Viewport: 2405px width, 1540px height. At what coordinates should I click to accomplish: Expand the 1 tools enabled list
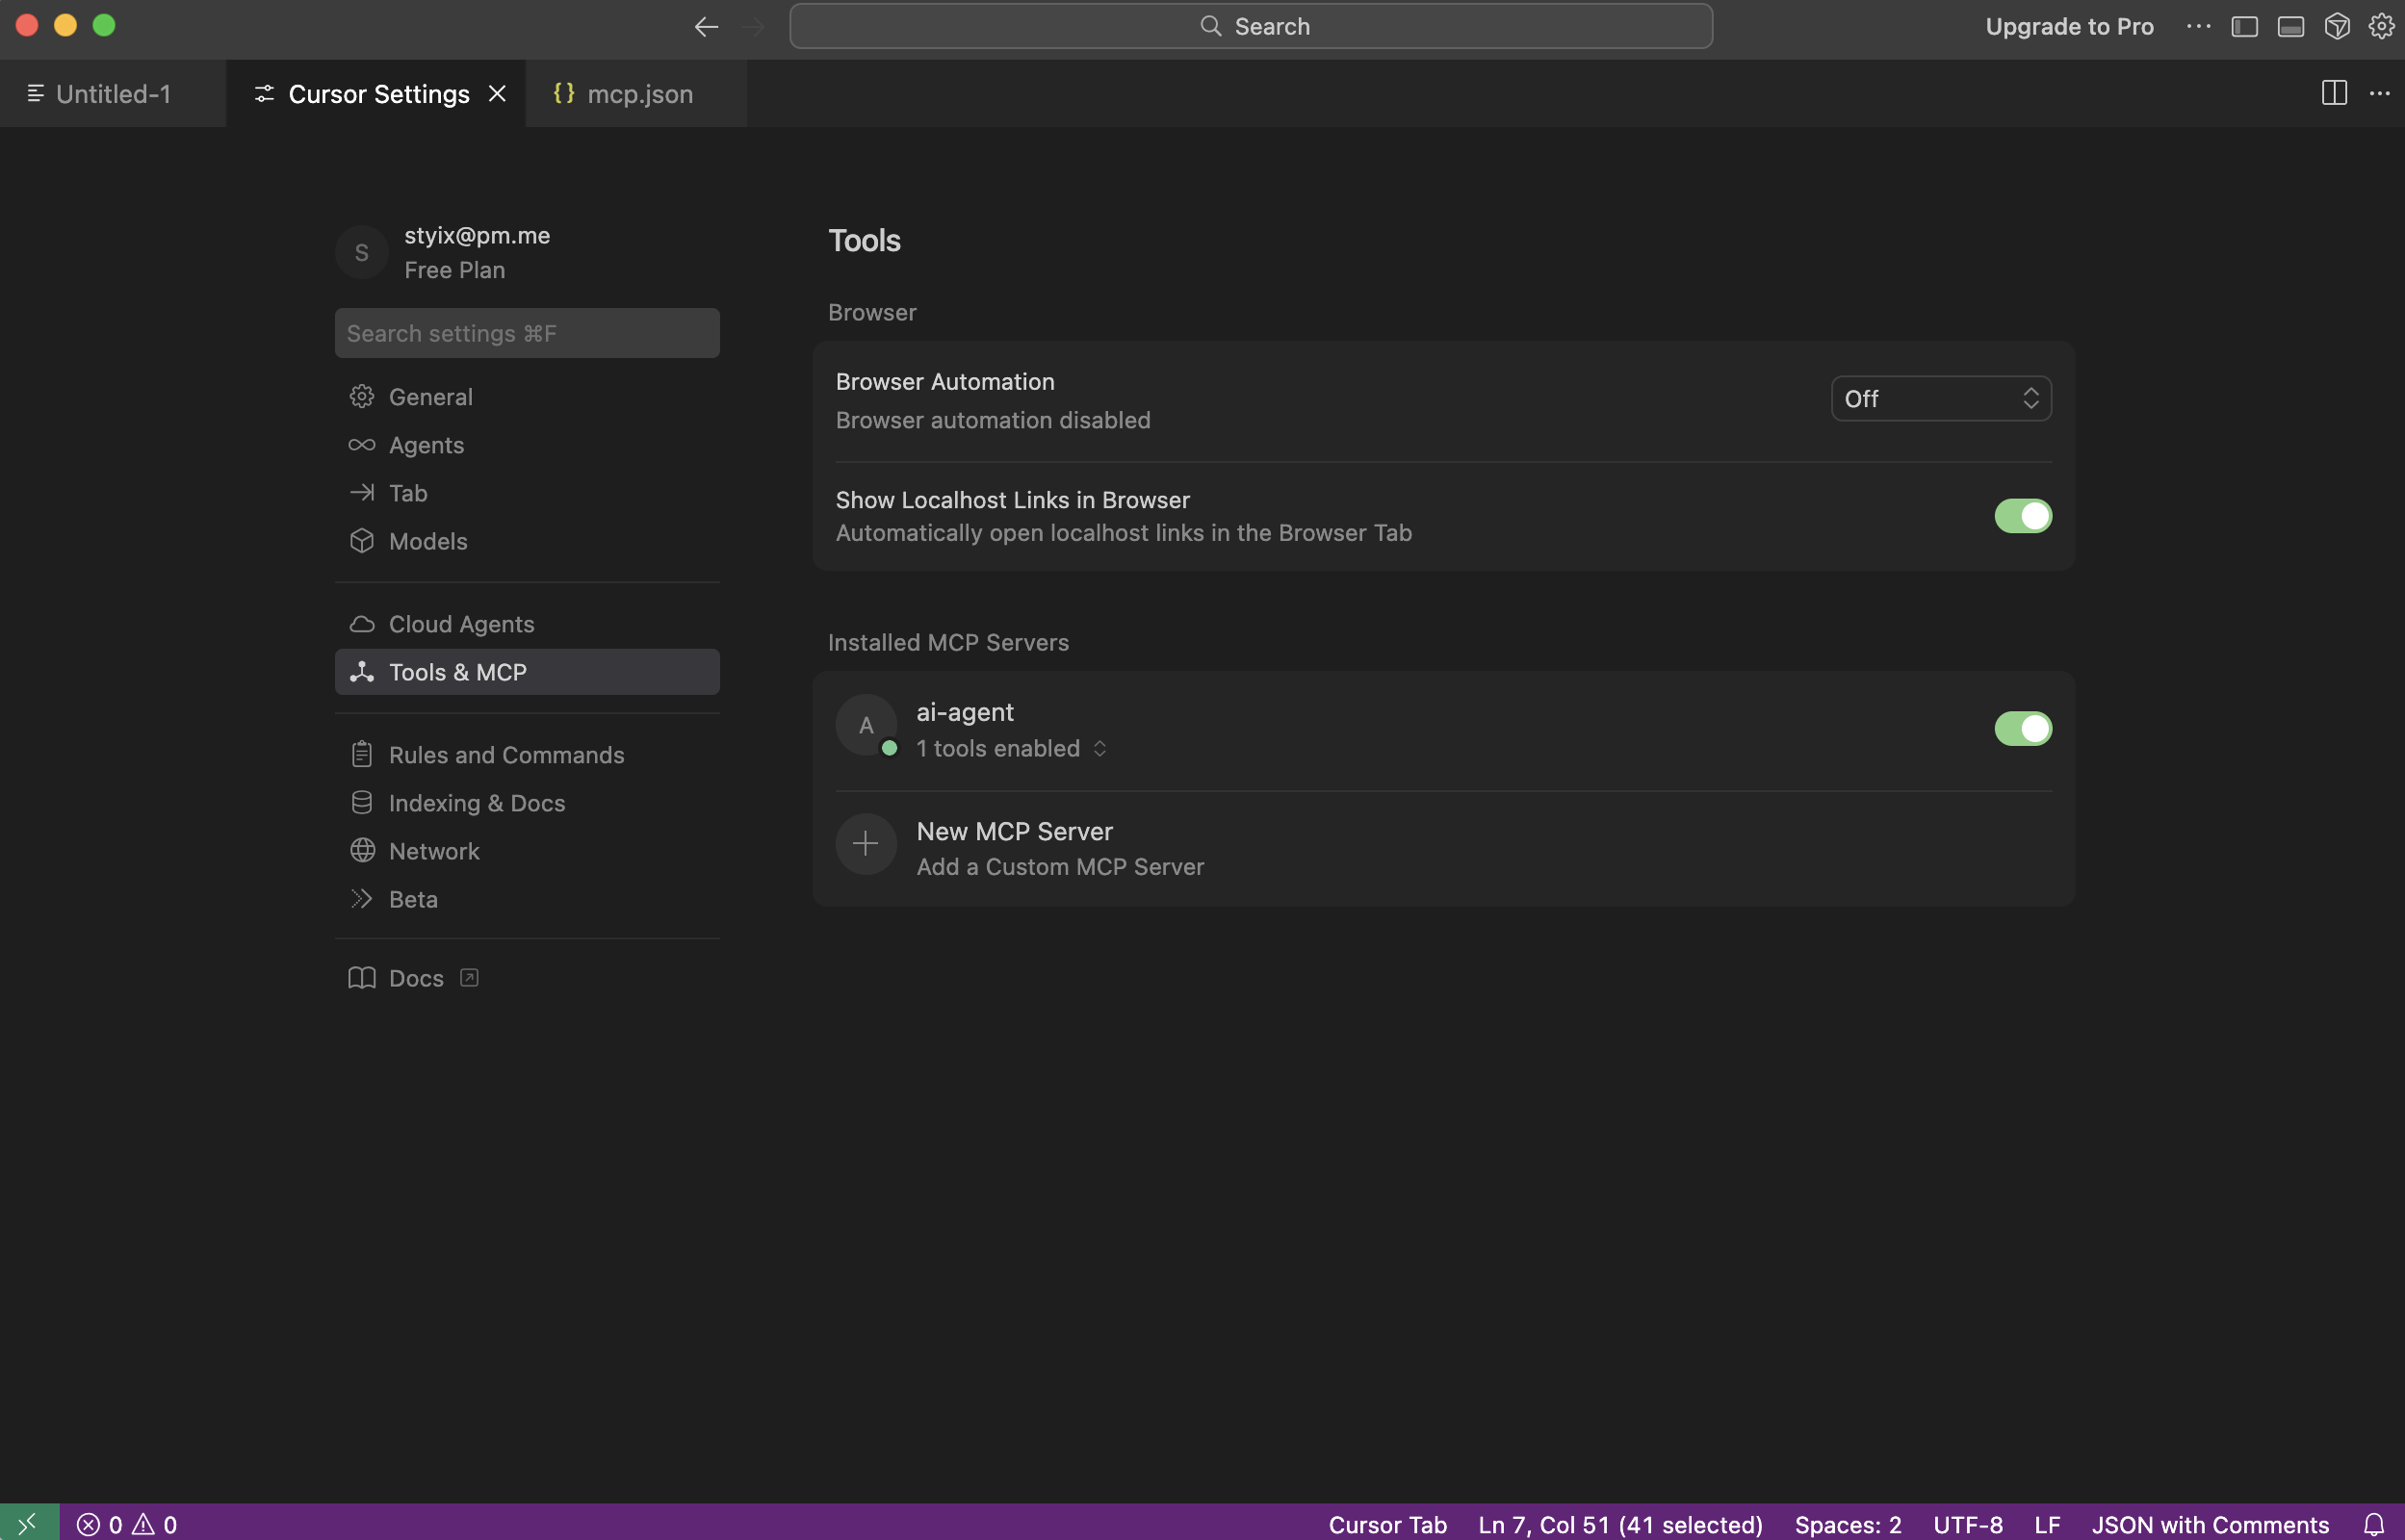1011,749
